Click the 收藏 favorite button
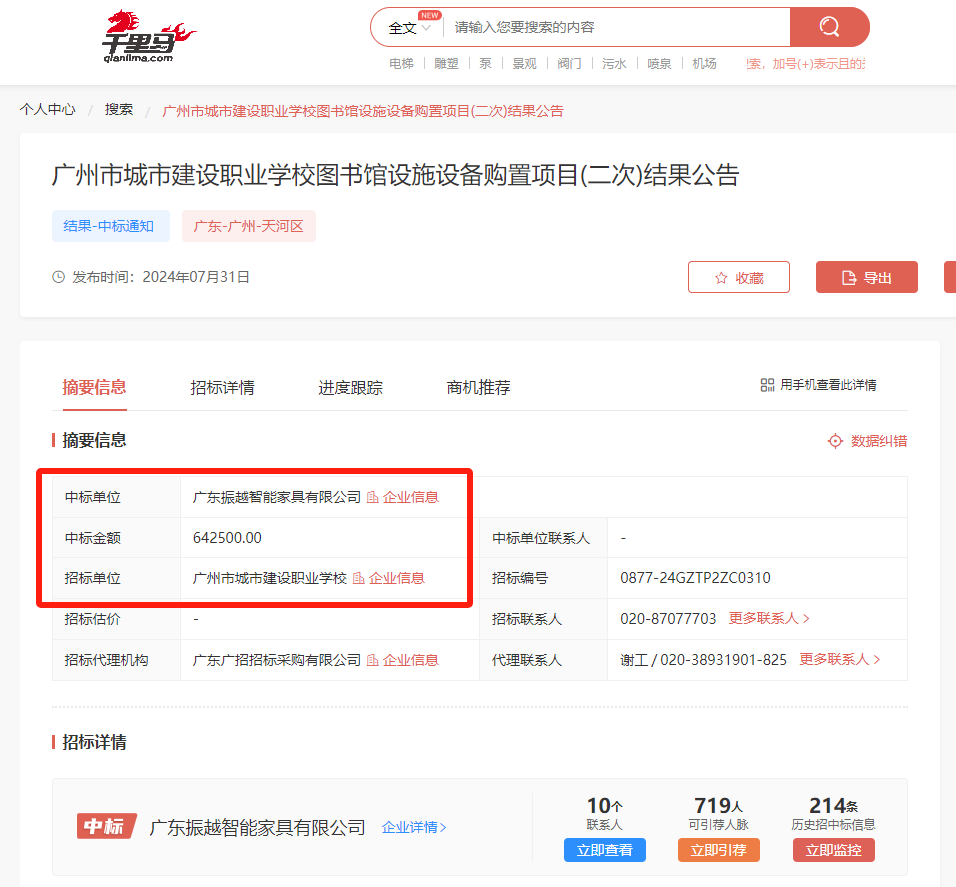956x887 pixels. (739, 277)
